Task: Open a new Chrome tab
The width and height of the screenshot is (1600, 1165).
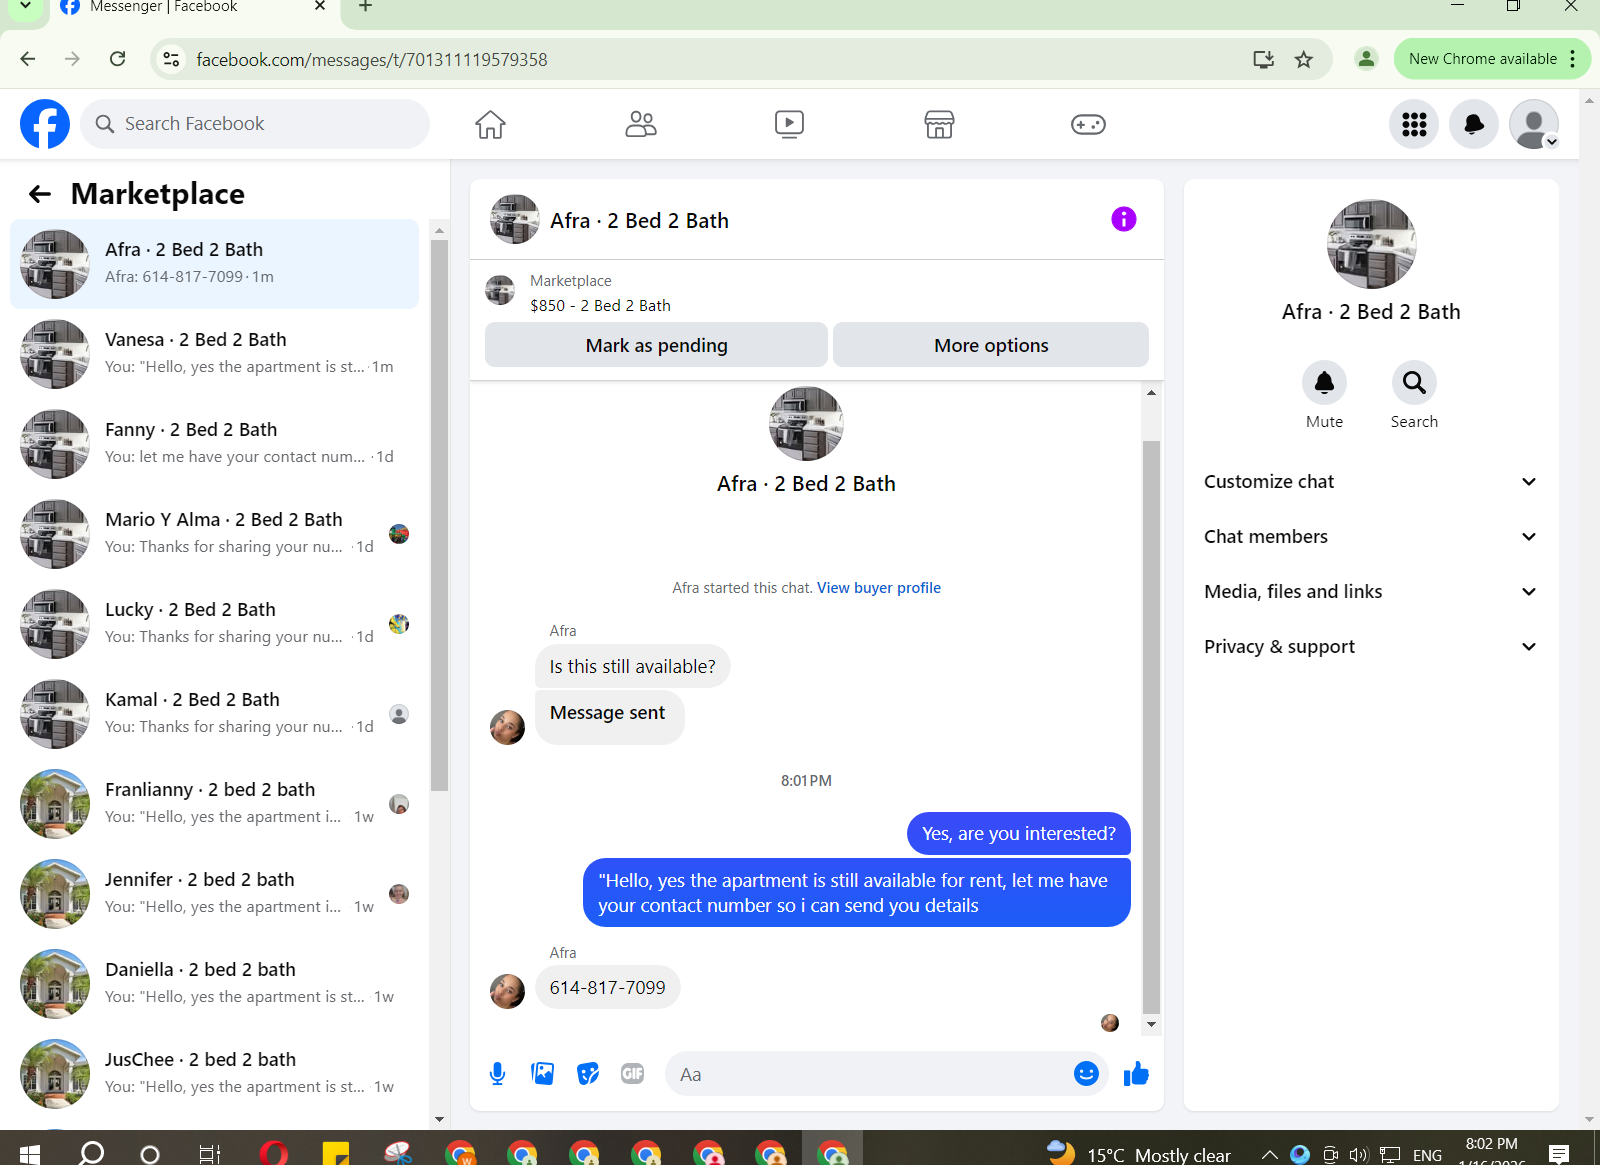Action: [366, 7]
